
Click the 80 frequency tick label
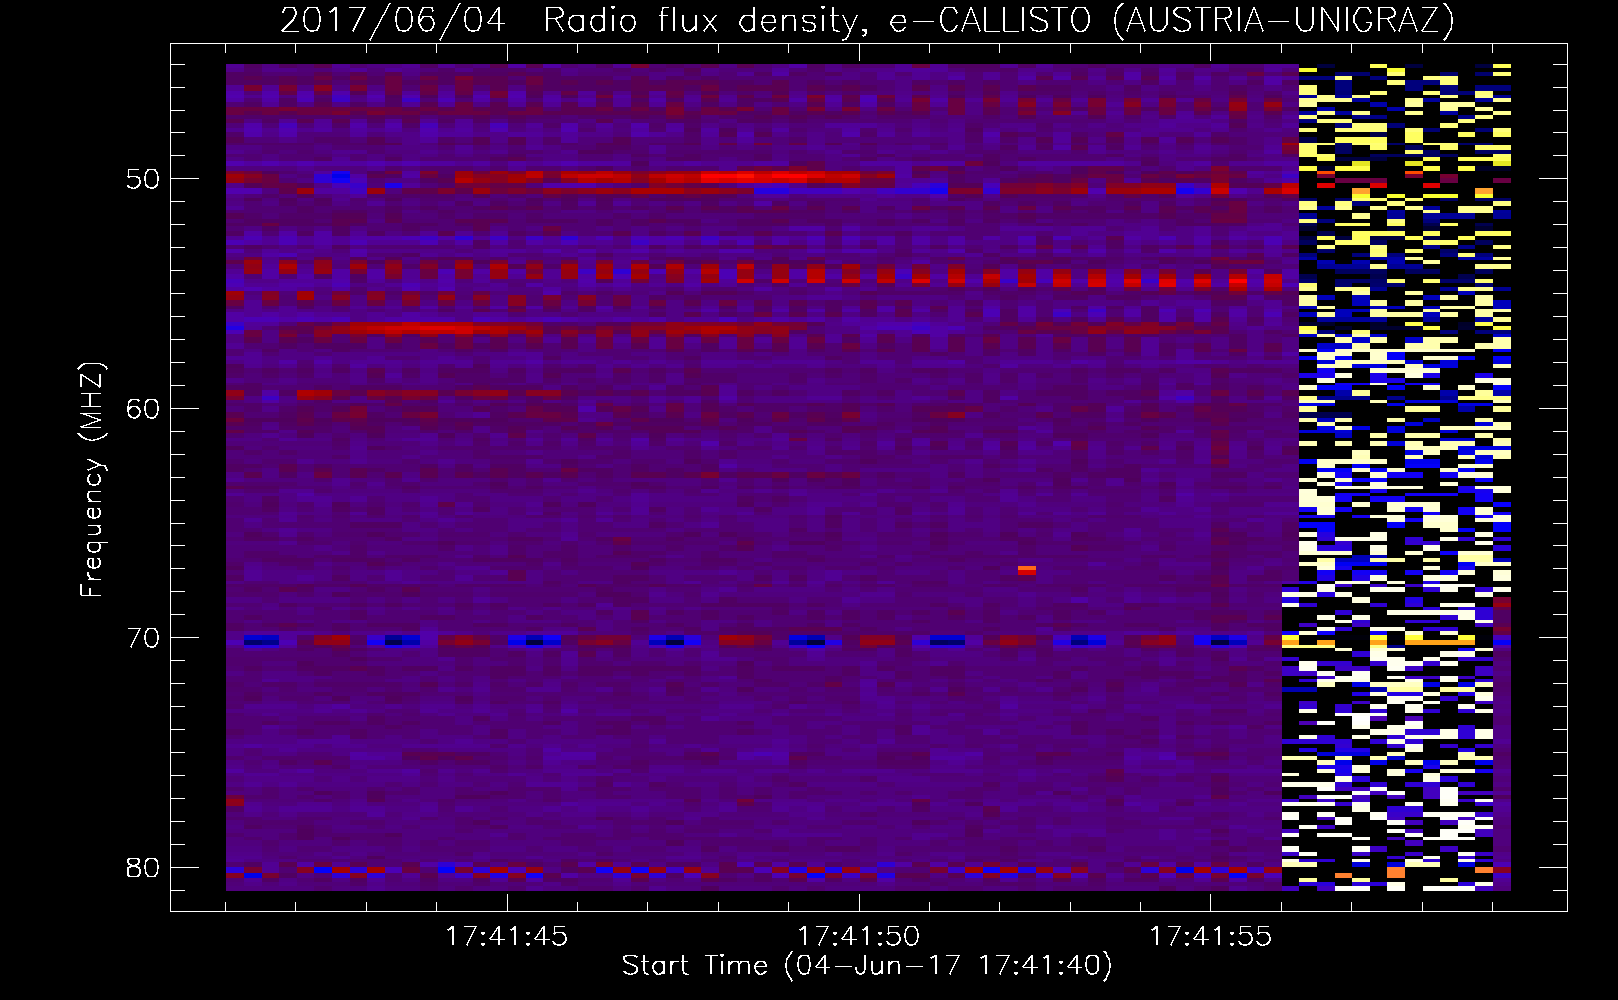tap(143, 867)
